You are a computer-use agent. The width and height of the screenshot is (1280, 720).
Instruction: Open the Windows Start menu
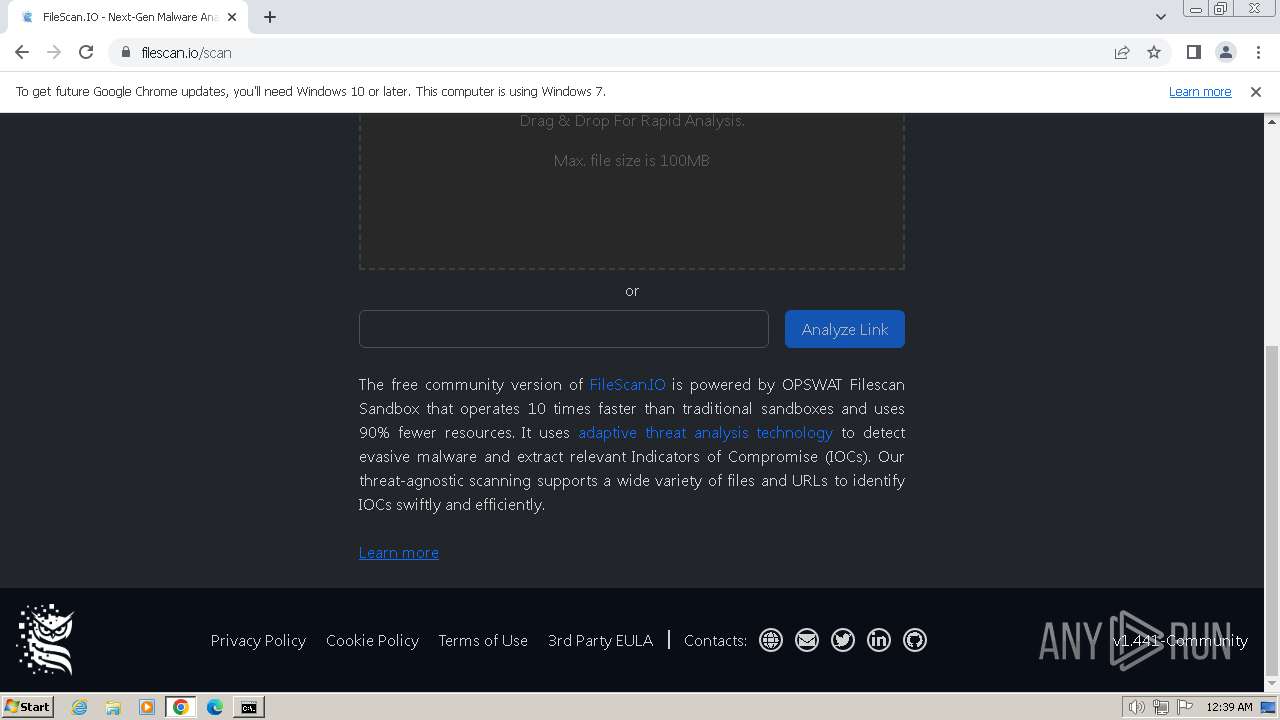click(28, 706)
